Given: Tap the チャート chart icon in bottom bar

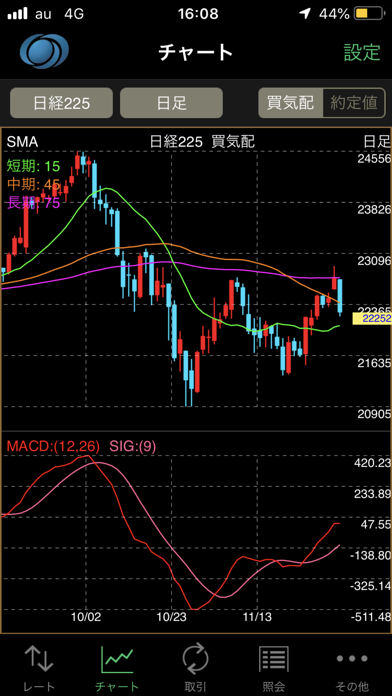Looking at the screenshot, I should (x=117, y=658).
